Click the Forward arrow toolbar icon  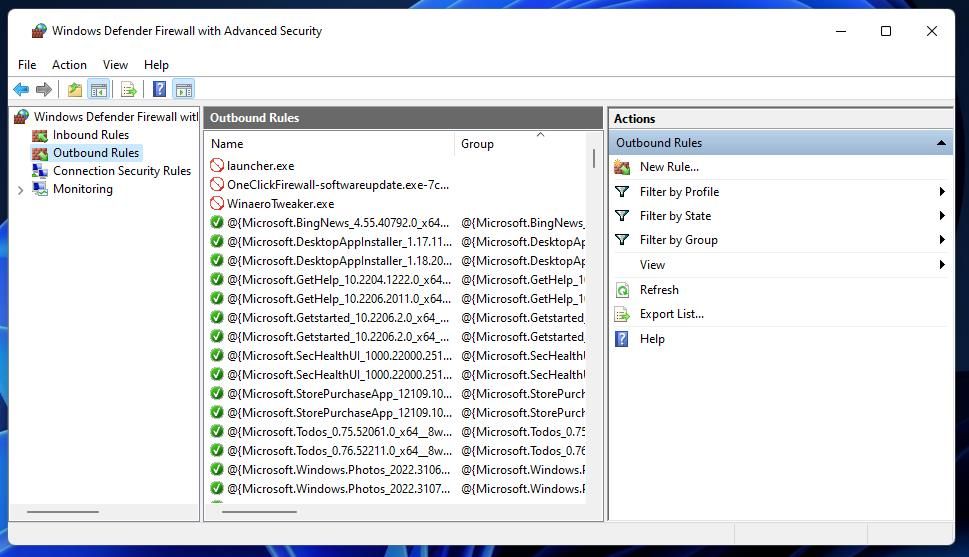[x=44, y=90]
